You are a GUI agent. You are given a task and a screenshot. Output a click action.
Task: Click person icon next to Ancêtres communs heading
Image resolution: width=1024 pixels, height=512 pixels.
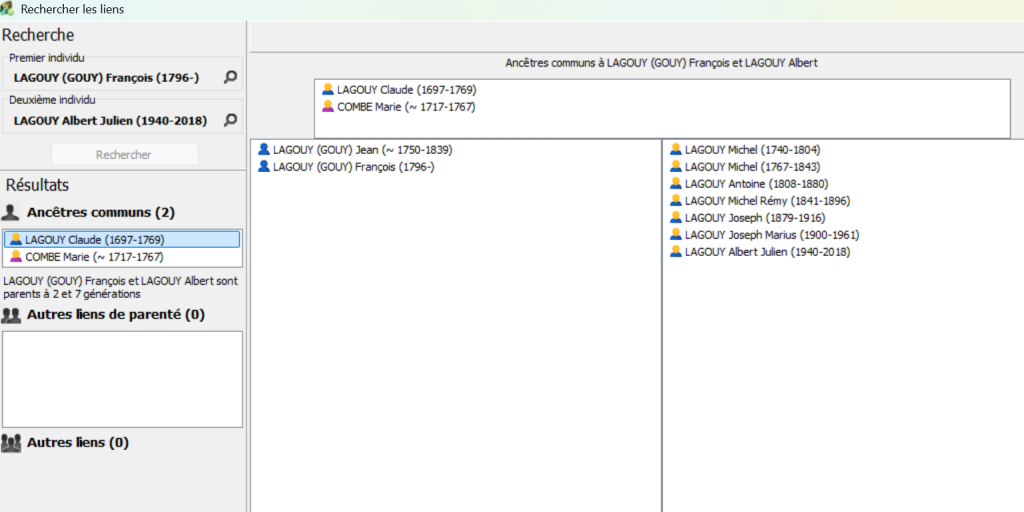[x=11, y=212]
